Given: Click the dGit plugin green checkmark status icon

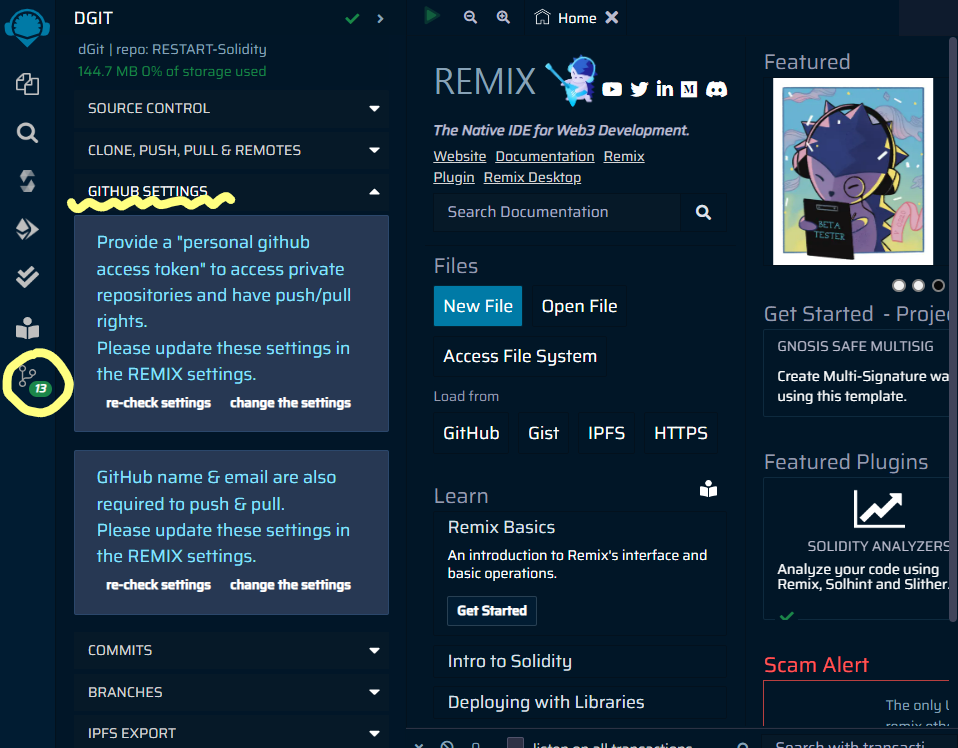Looking at the screenshot, I should pos(352,19).
